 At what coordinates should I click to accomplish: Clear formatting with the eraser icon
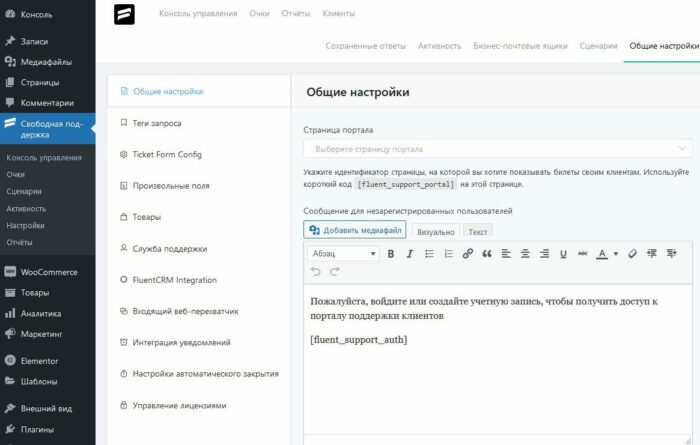tap(632, 254)
